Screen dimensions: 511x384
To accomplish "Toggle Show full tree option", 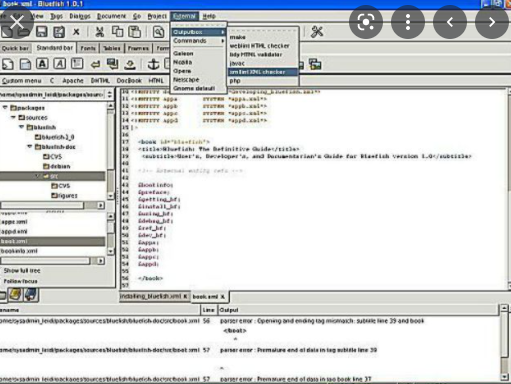I will (x=22, y=271).
